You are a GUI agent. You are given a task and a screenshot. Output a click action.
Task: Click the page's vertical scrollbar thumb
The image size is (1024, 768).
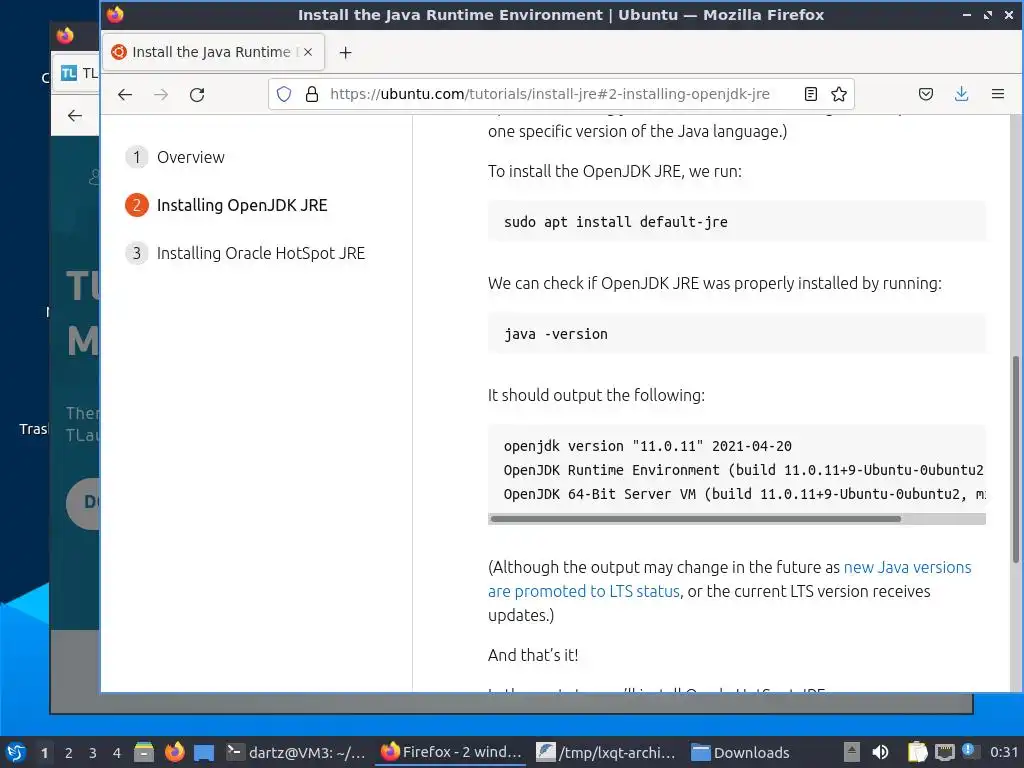[x=1016, y=459]
